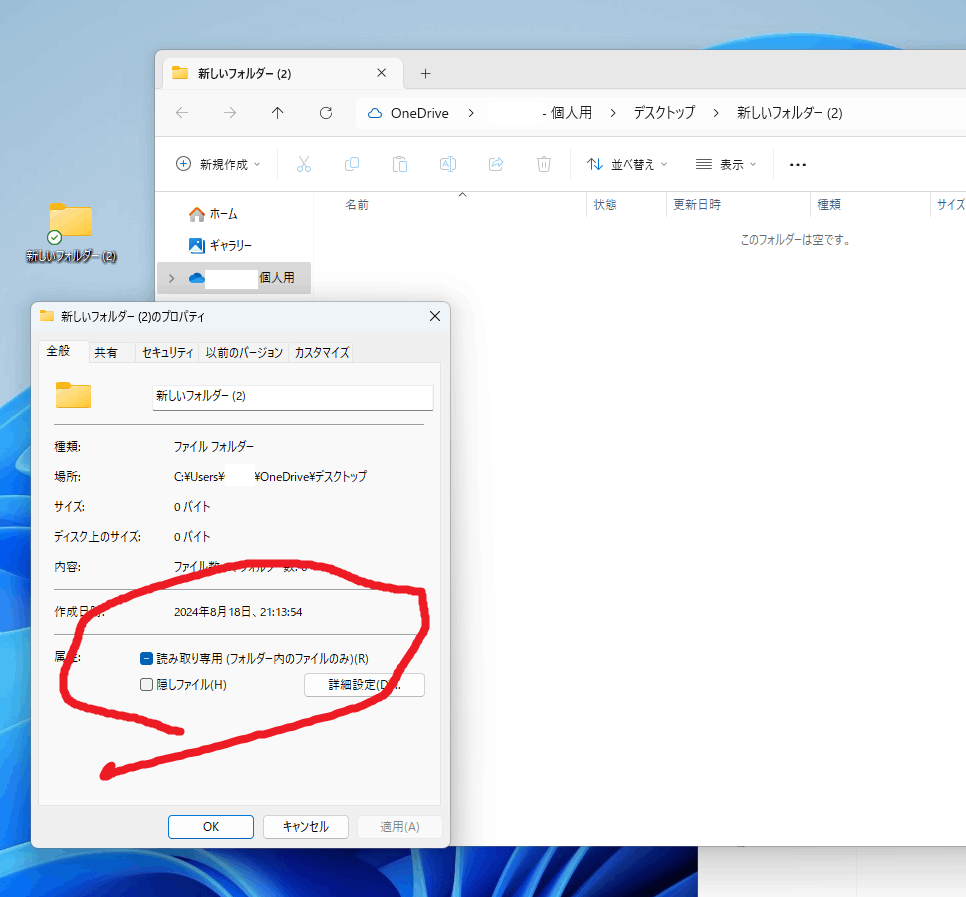Image resolution: width=966 pixels, height=897 pixels.
Task: Click the Share icon in toolbar
Action: [496, 164]
